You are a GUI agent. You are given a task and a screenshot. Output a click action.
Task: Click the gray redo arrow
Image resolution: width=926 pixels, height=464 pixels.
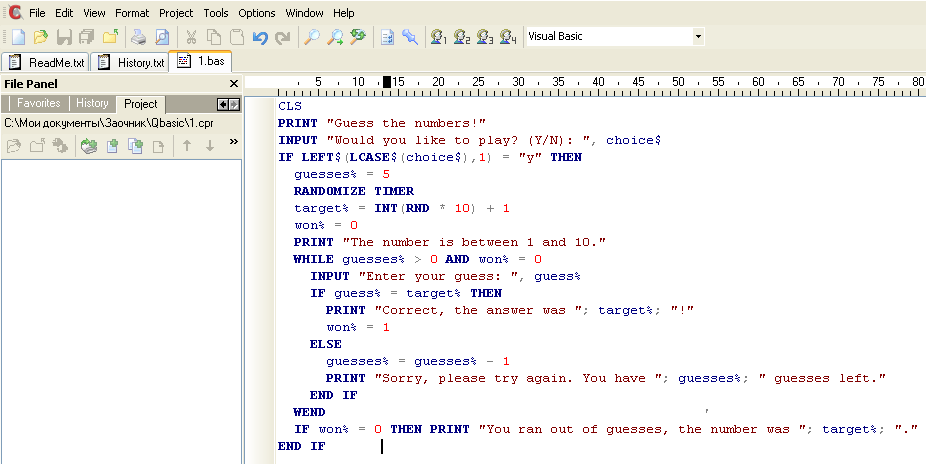pos(283,37)
